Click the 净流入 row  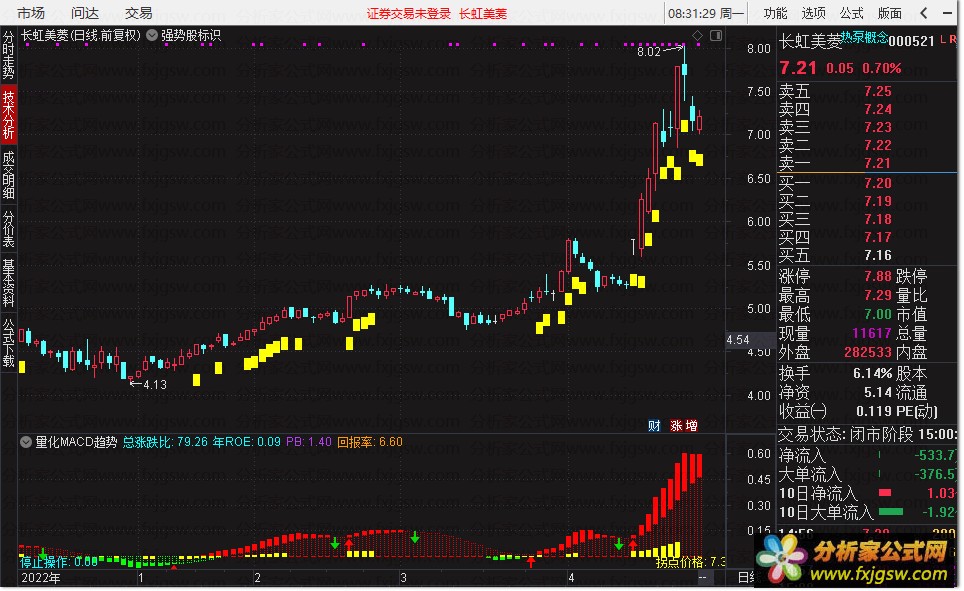click(867, 456)
